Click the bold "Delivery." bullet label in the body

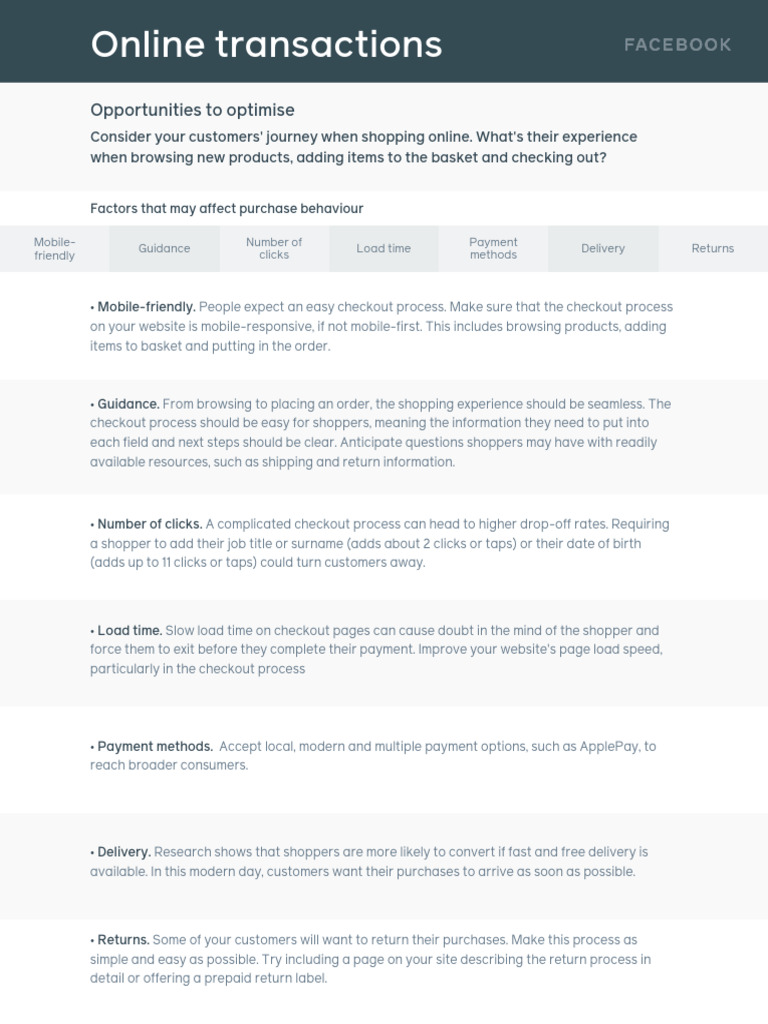point(124,852)
